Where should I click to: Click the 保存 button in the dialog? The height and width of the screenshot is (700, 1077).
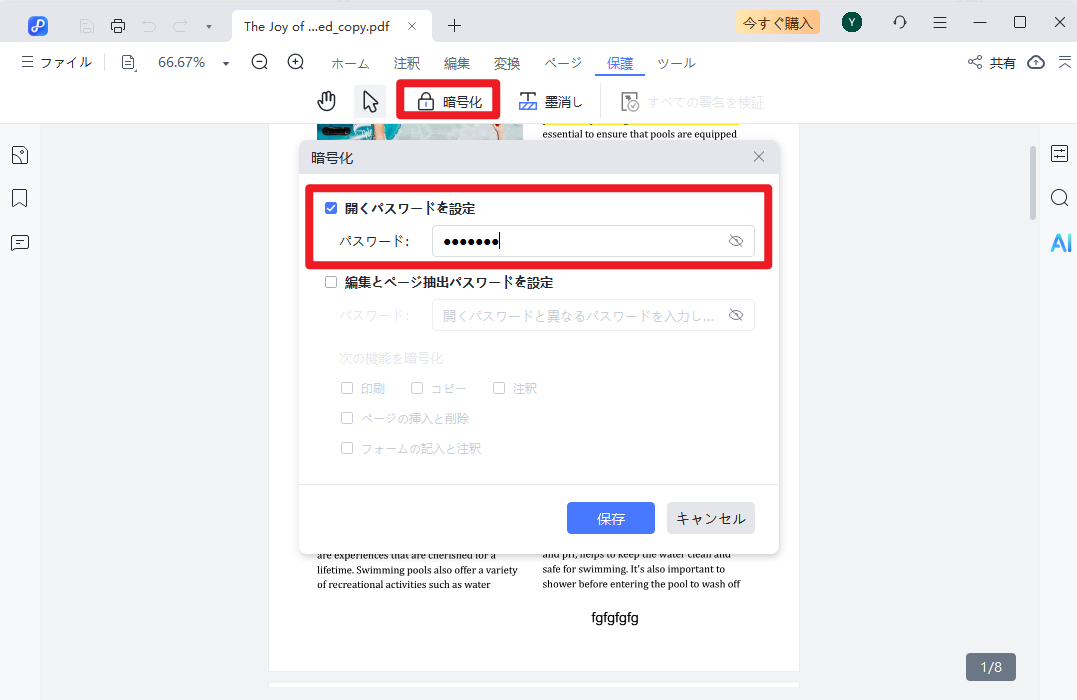coord(610,518)
